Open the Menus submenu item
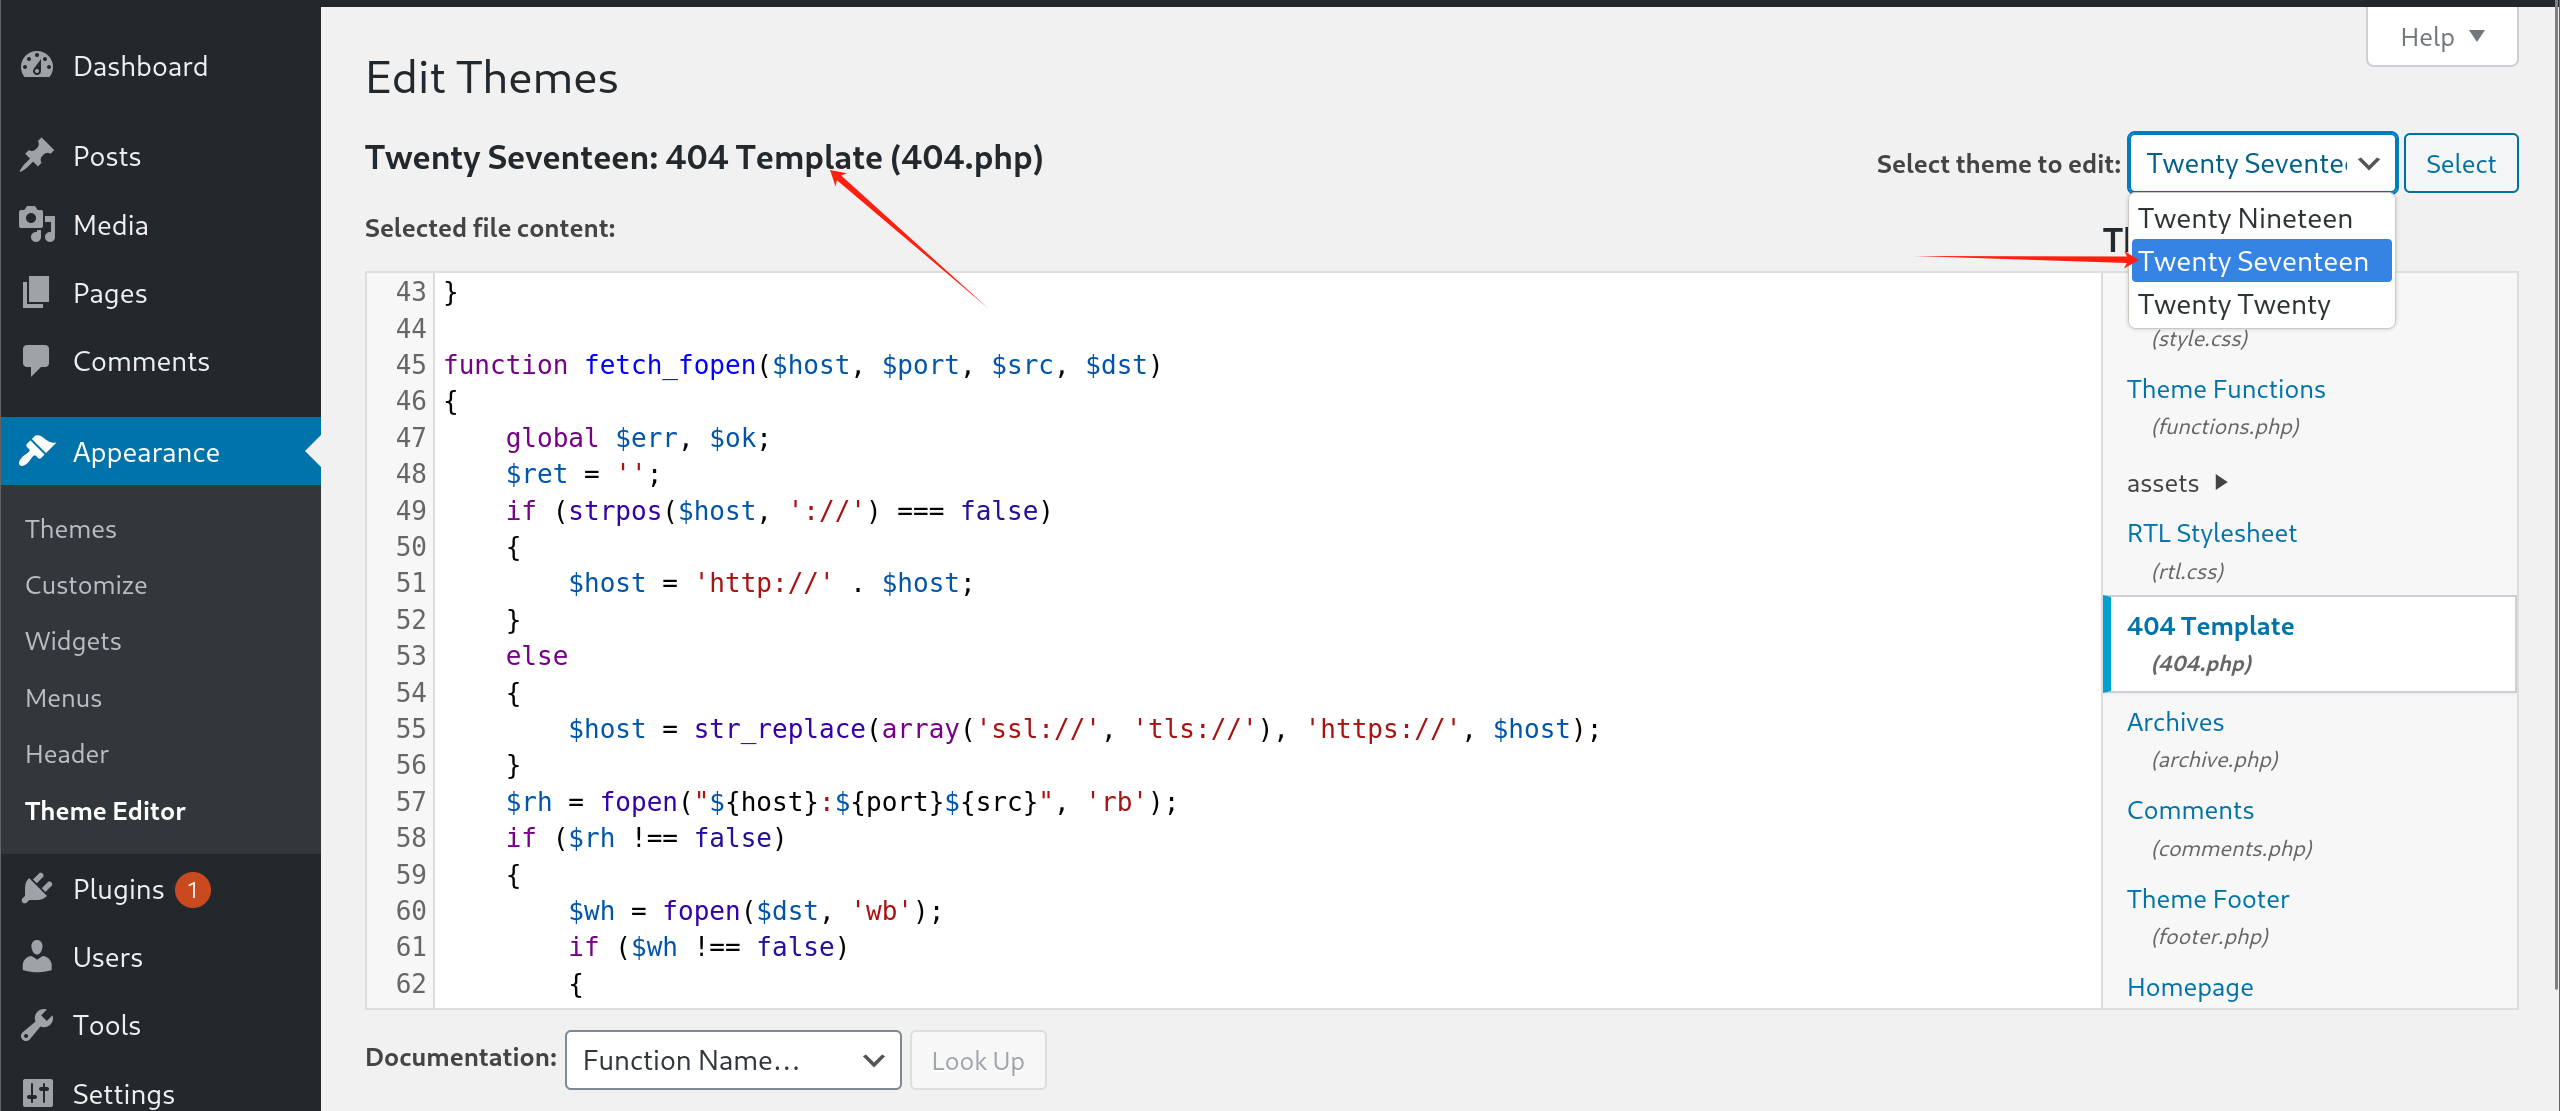 pos(63,698)
